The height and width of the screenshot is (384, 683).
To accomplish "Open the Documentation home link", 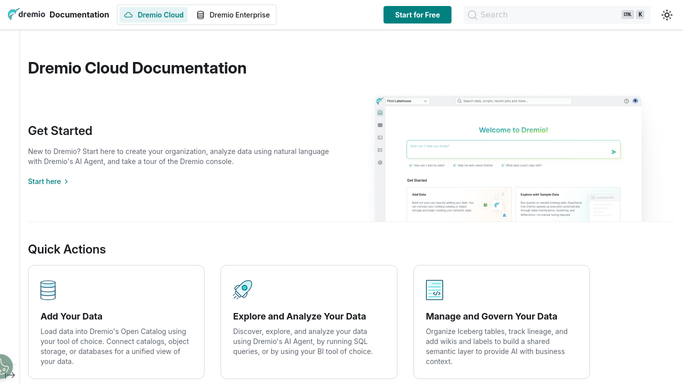I will (x=79, y=15).
